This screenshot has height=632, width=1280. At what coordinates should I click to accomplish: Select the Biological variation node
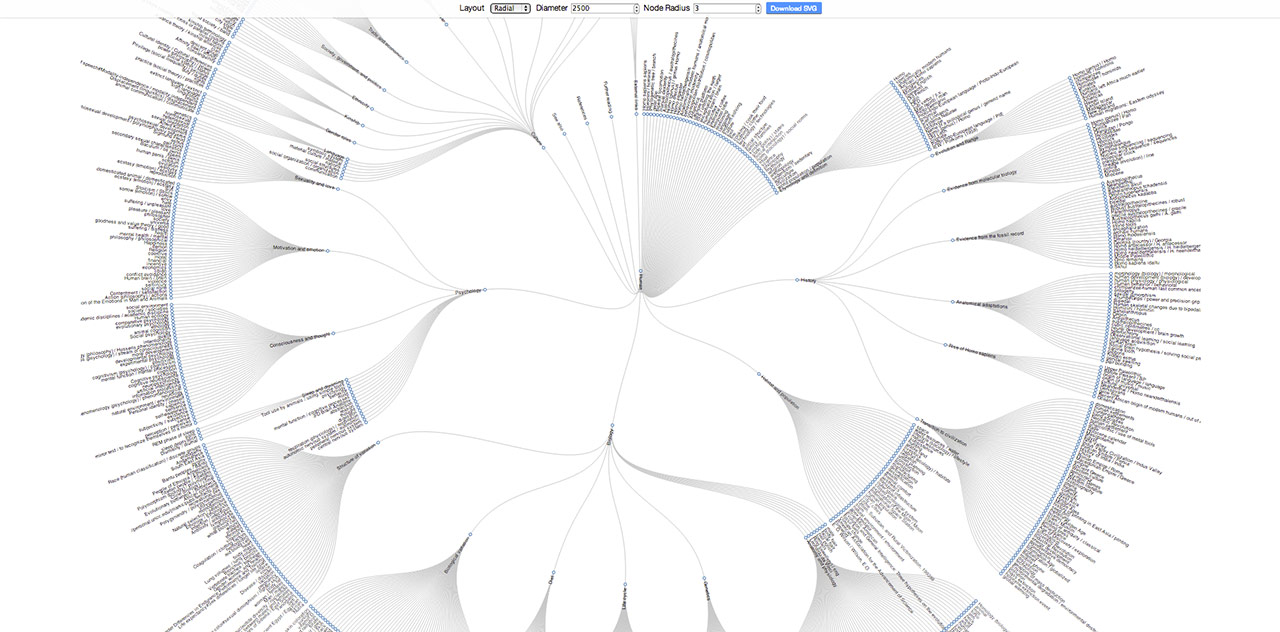(470, 535)
